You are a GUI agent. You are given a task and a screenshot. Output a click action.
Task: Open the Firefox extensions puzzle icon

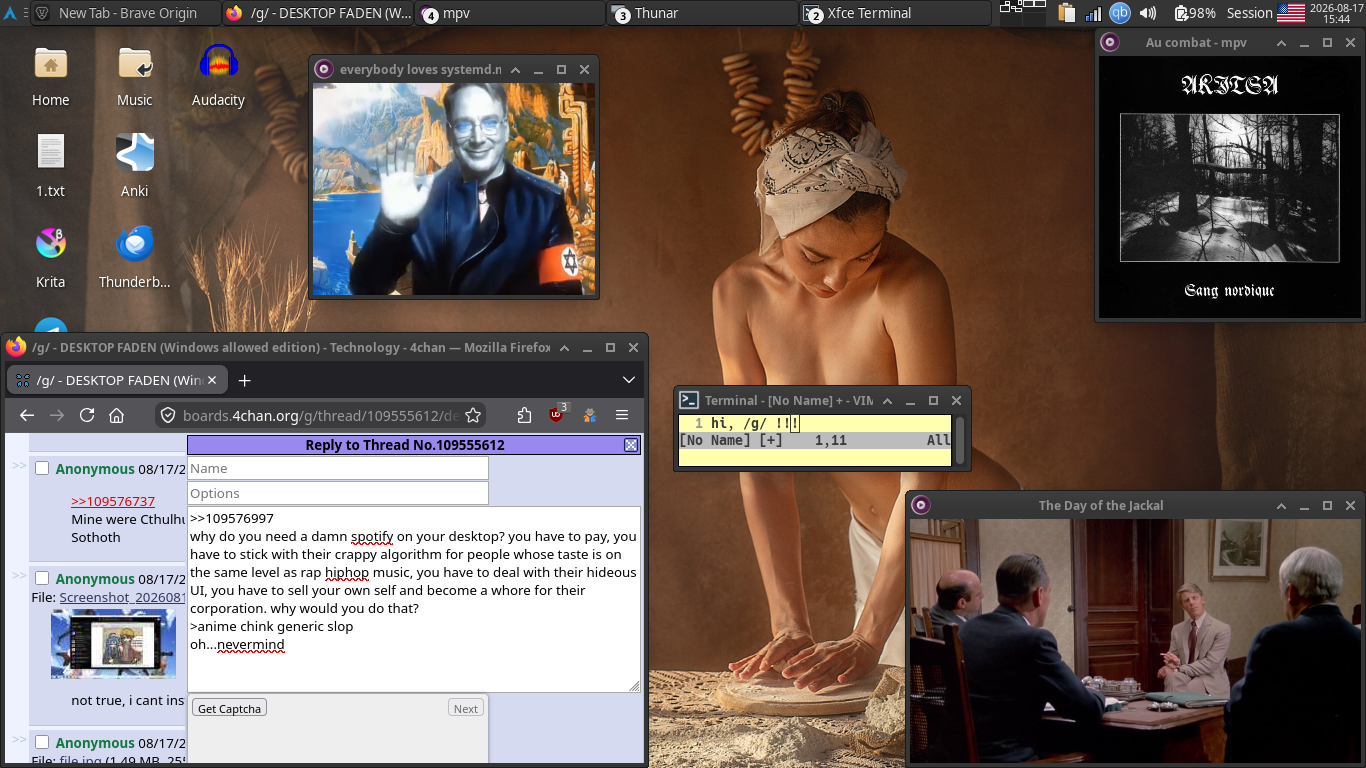pos(525,415)
